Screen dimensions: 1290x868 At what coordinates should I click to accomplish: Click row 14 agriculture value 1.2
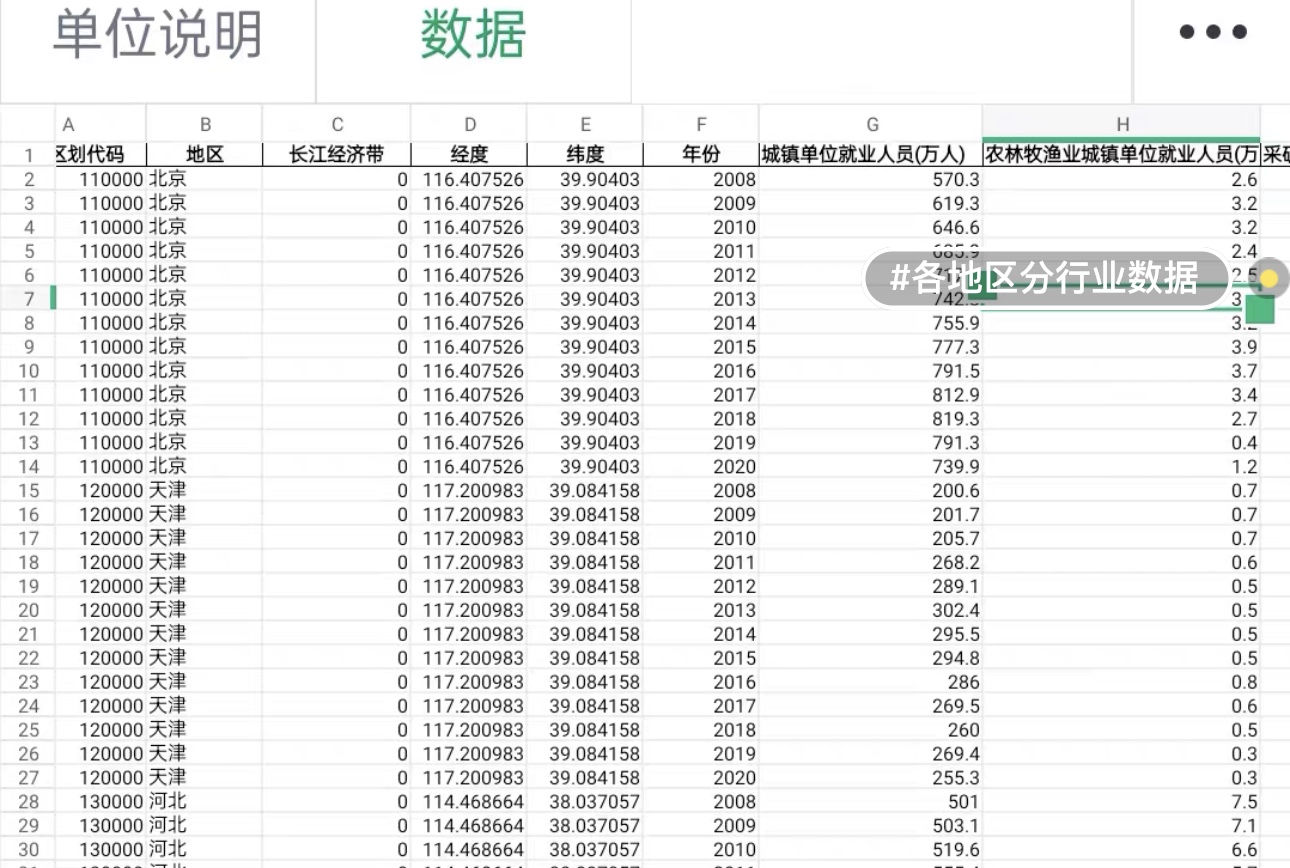click(x=1122, y=467)
